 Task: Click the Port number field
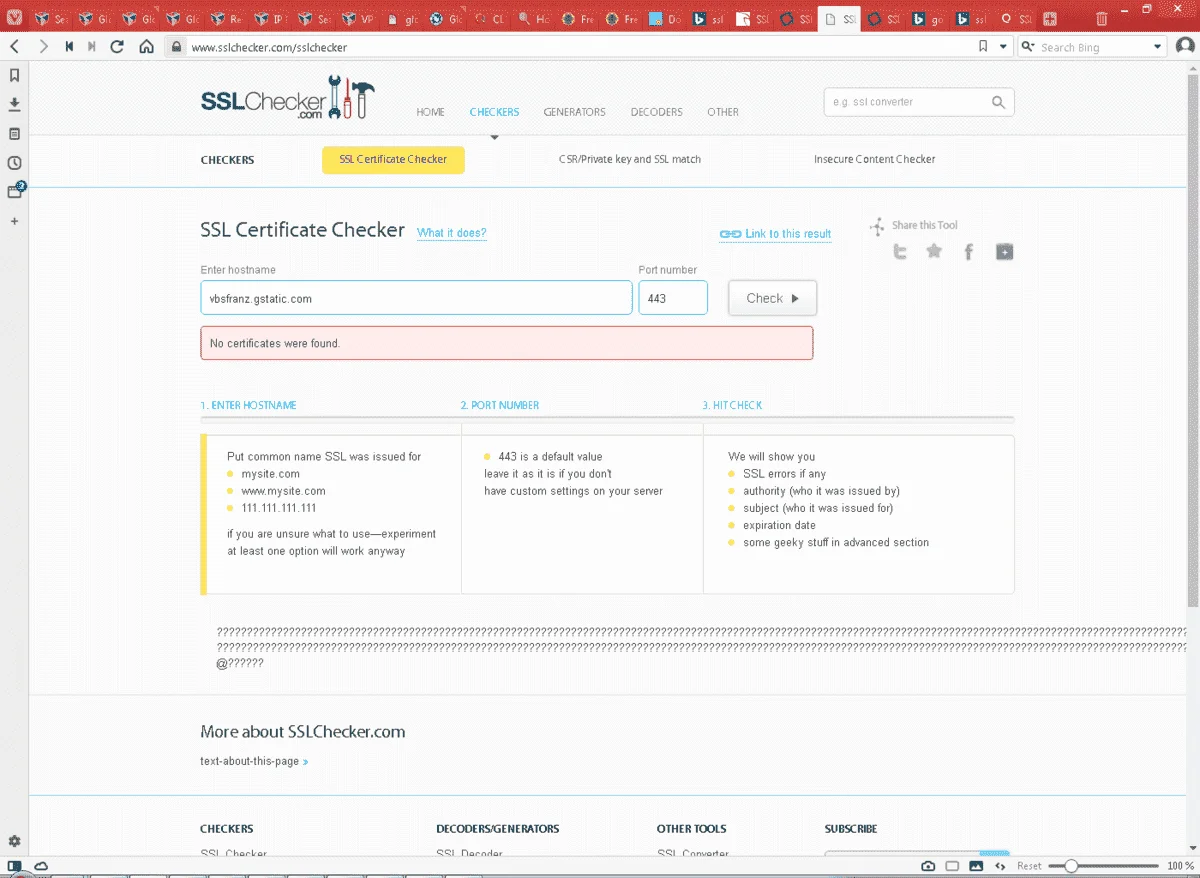[x=673, y=298]
